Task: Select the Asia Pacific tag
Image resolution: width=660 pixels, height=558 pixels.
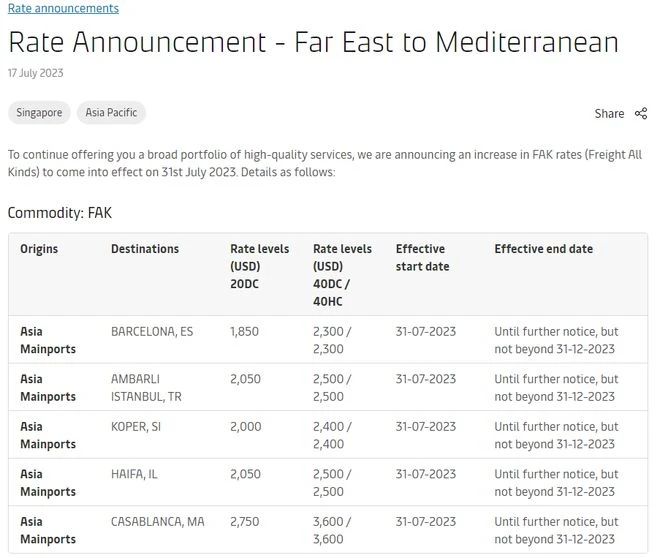Action: 111,113
